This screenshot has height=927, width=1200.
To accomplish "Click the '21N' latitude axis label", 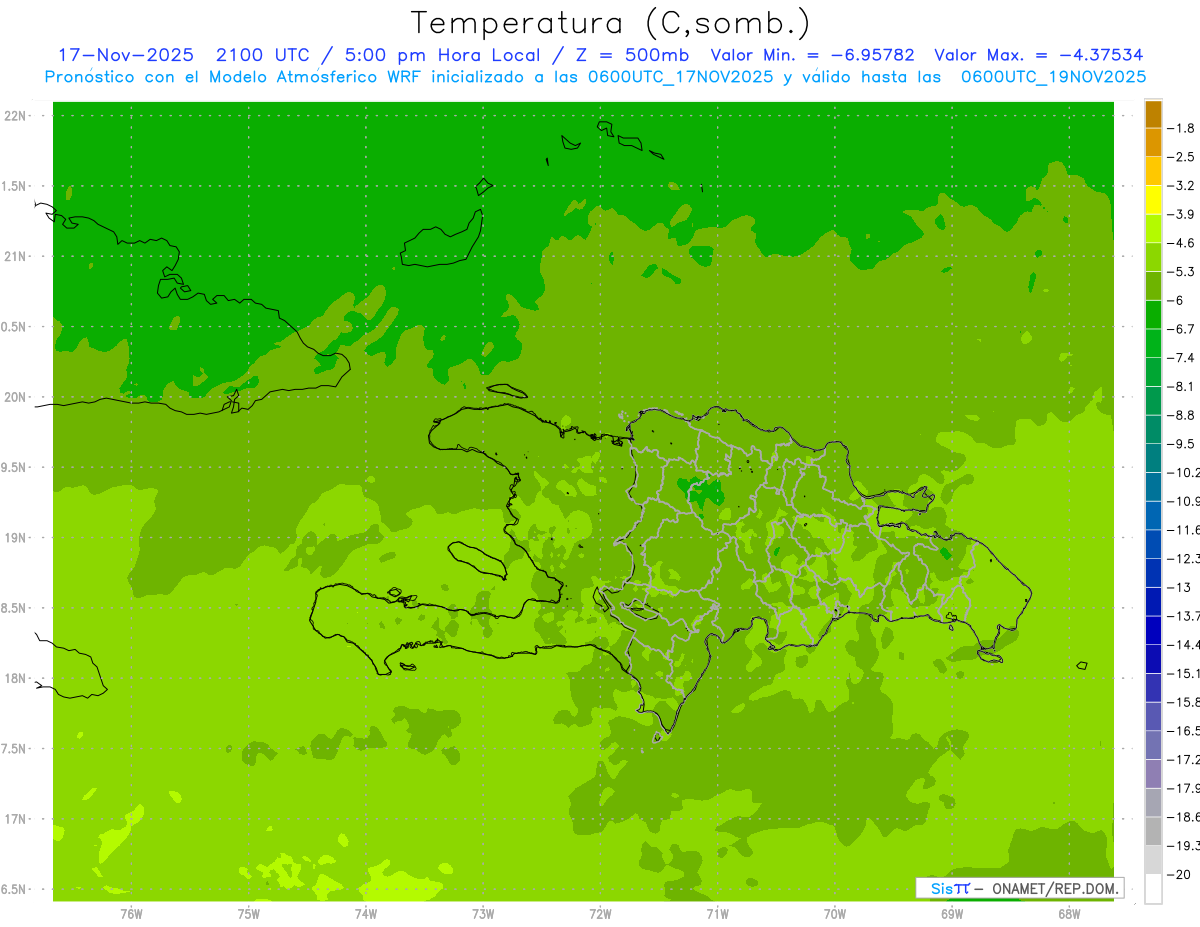I will pos(15,256).
